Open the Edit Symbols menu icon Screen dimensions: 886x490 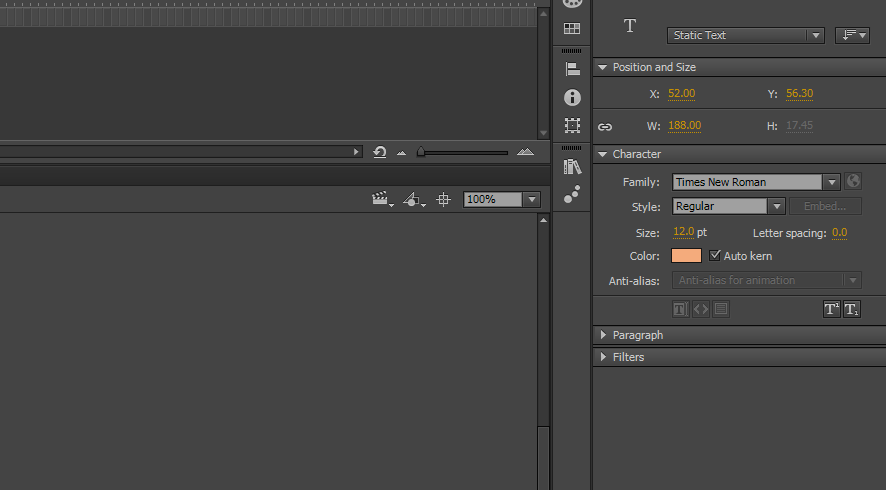click(x=414, y=200)
